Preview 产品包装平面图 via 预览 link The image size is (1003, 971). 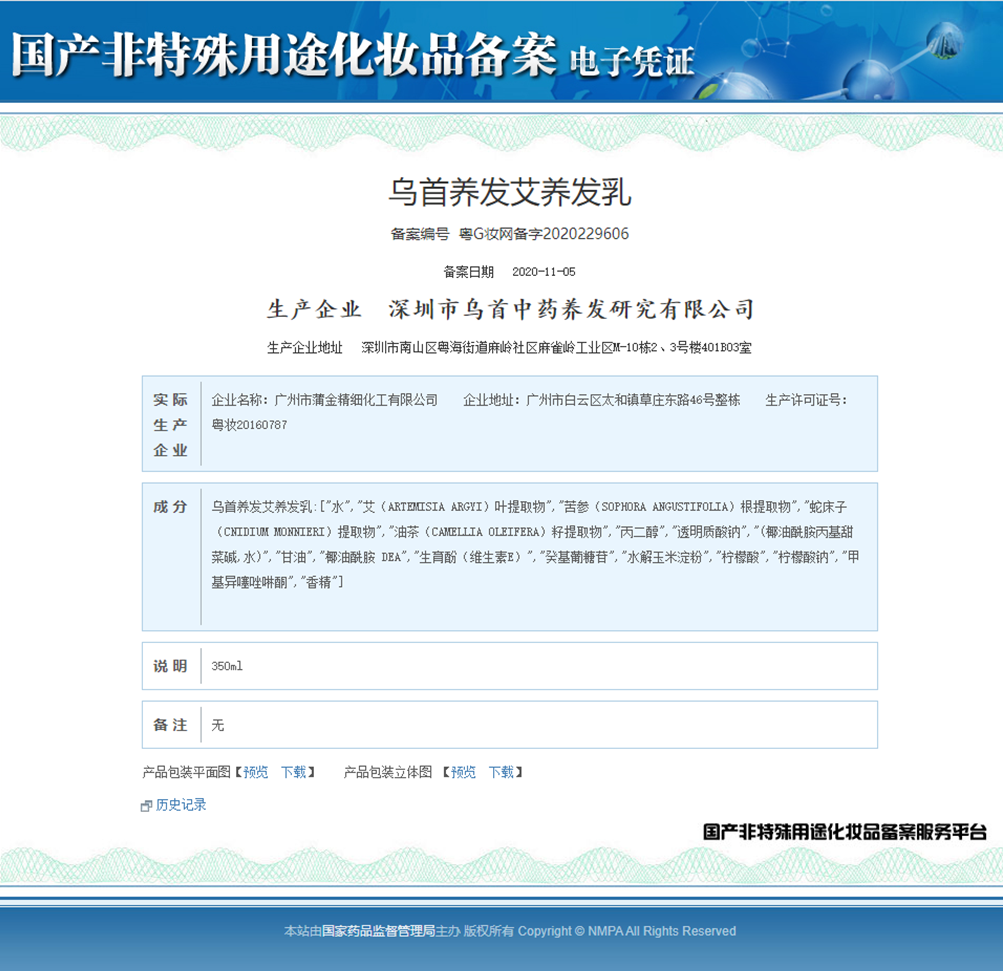point(256,772)
